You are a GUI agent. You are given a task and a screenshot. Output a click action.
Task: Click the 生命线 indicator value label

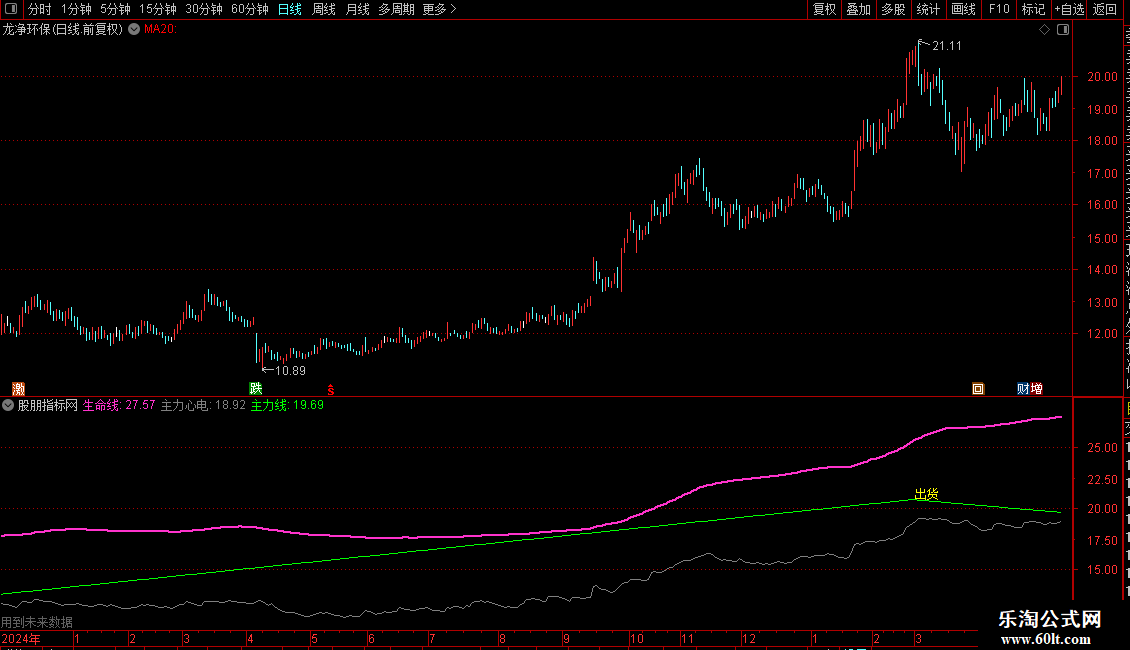[119, 406]
